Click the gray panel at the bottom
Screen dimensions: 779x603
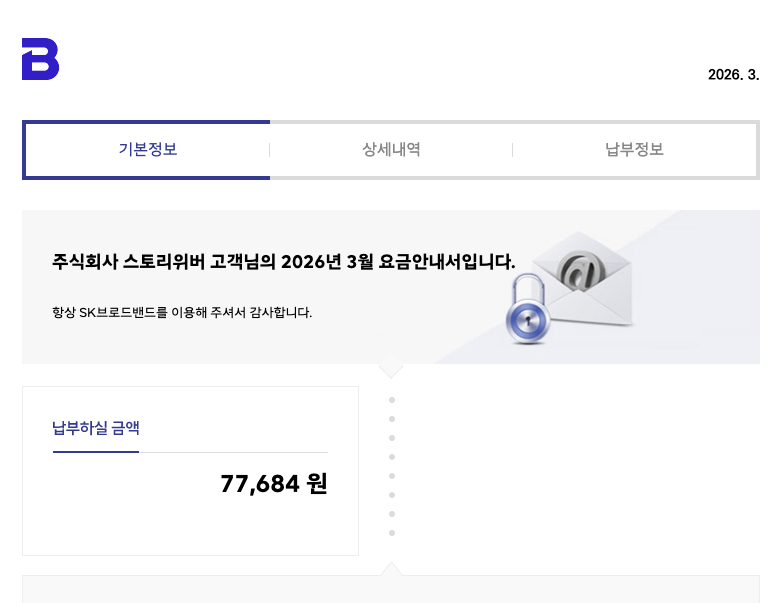coord(391,590)
